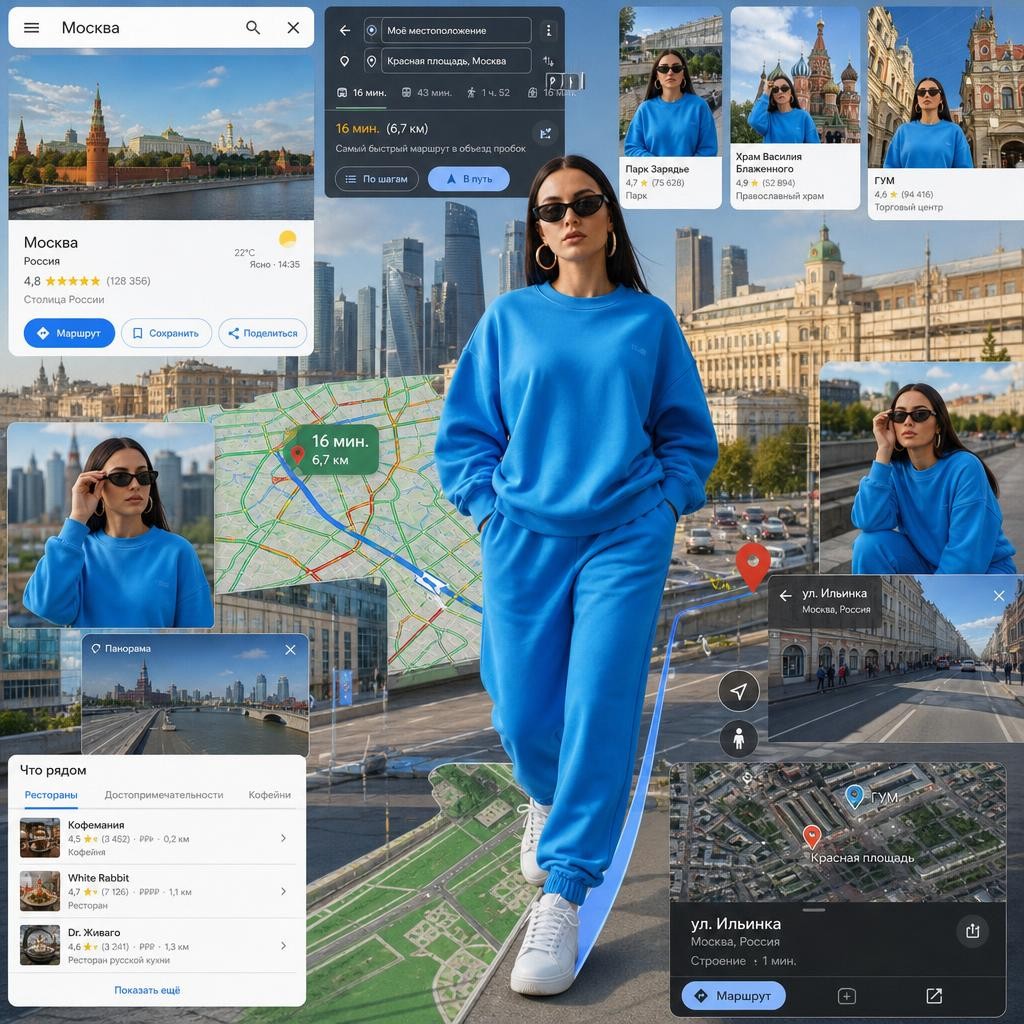The image size is (1024, 1024).
Task: Click the large red destination pin on the road
Action: coord(753,567)
